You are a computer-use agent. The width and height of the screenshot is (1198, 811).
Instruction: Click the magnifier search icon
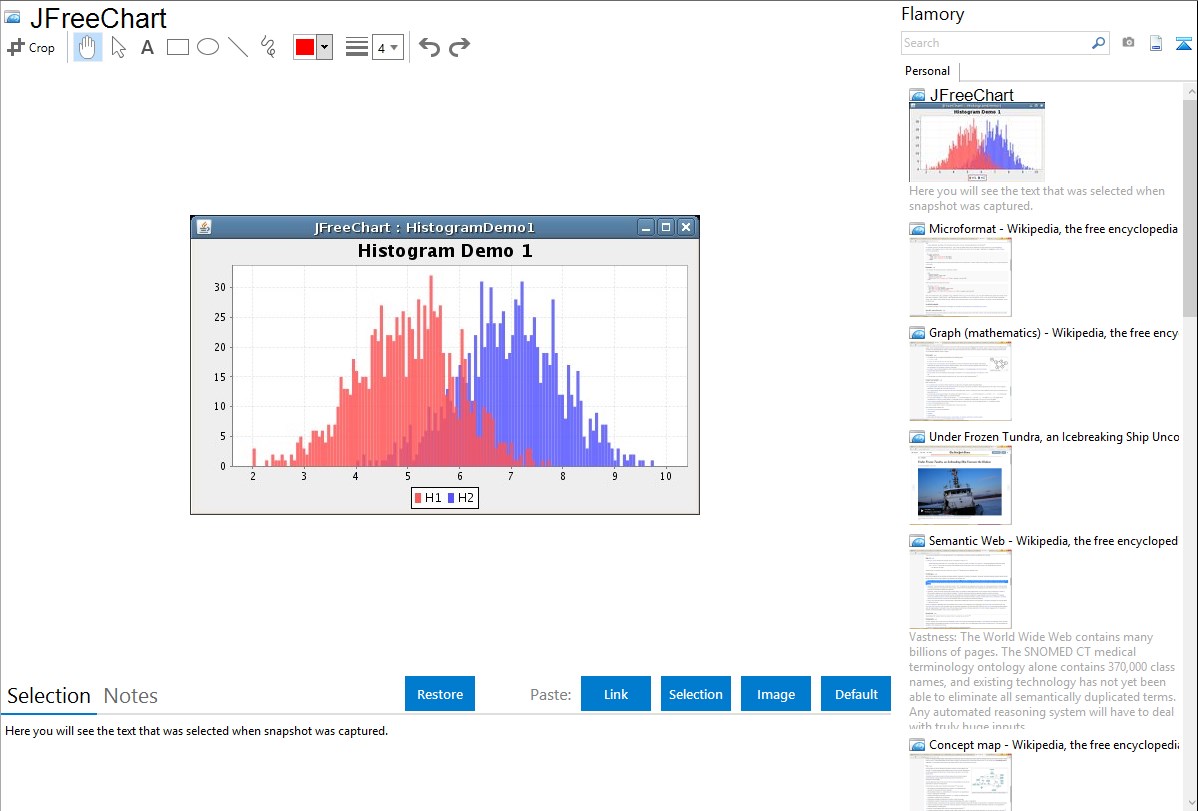pyautogui.click(x=1099, y=43)
